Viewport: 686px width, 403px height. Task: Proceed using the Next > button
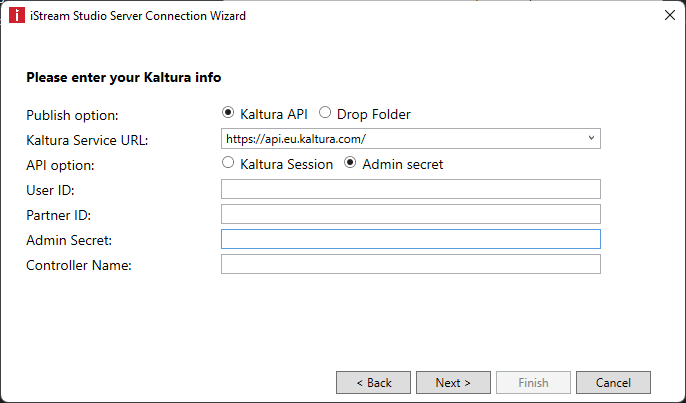(453, 382)
